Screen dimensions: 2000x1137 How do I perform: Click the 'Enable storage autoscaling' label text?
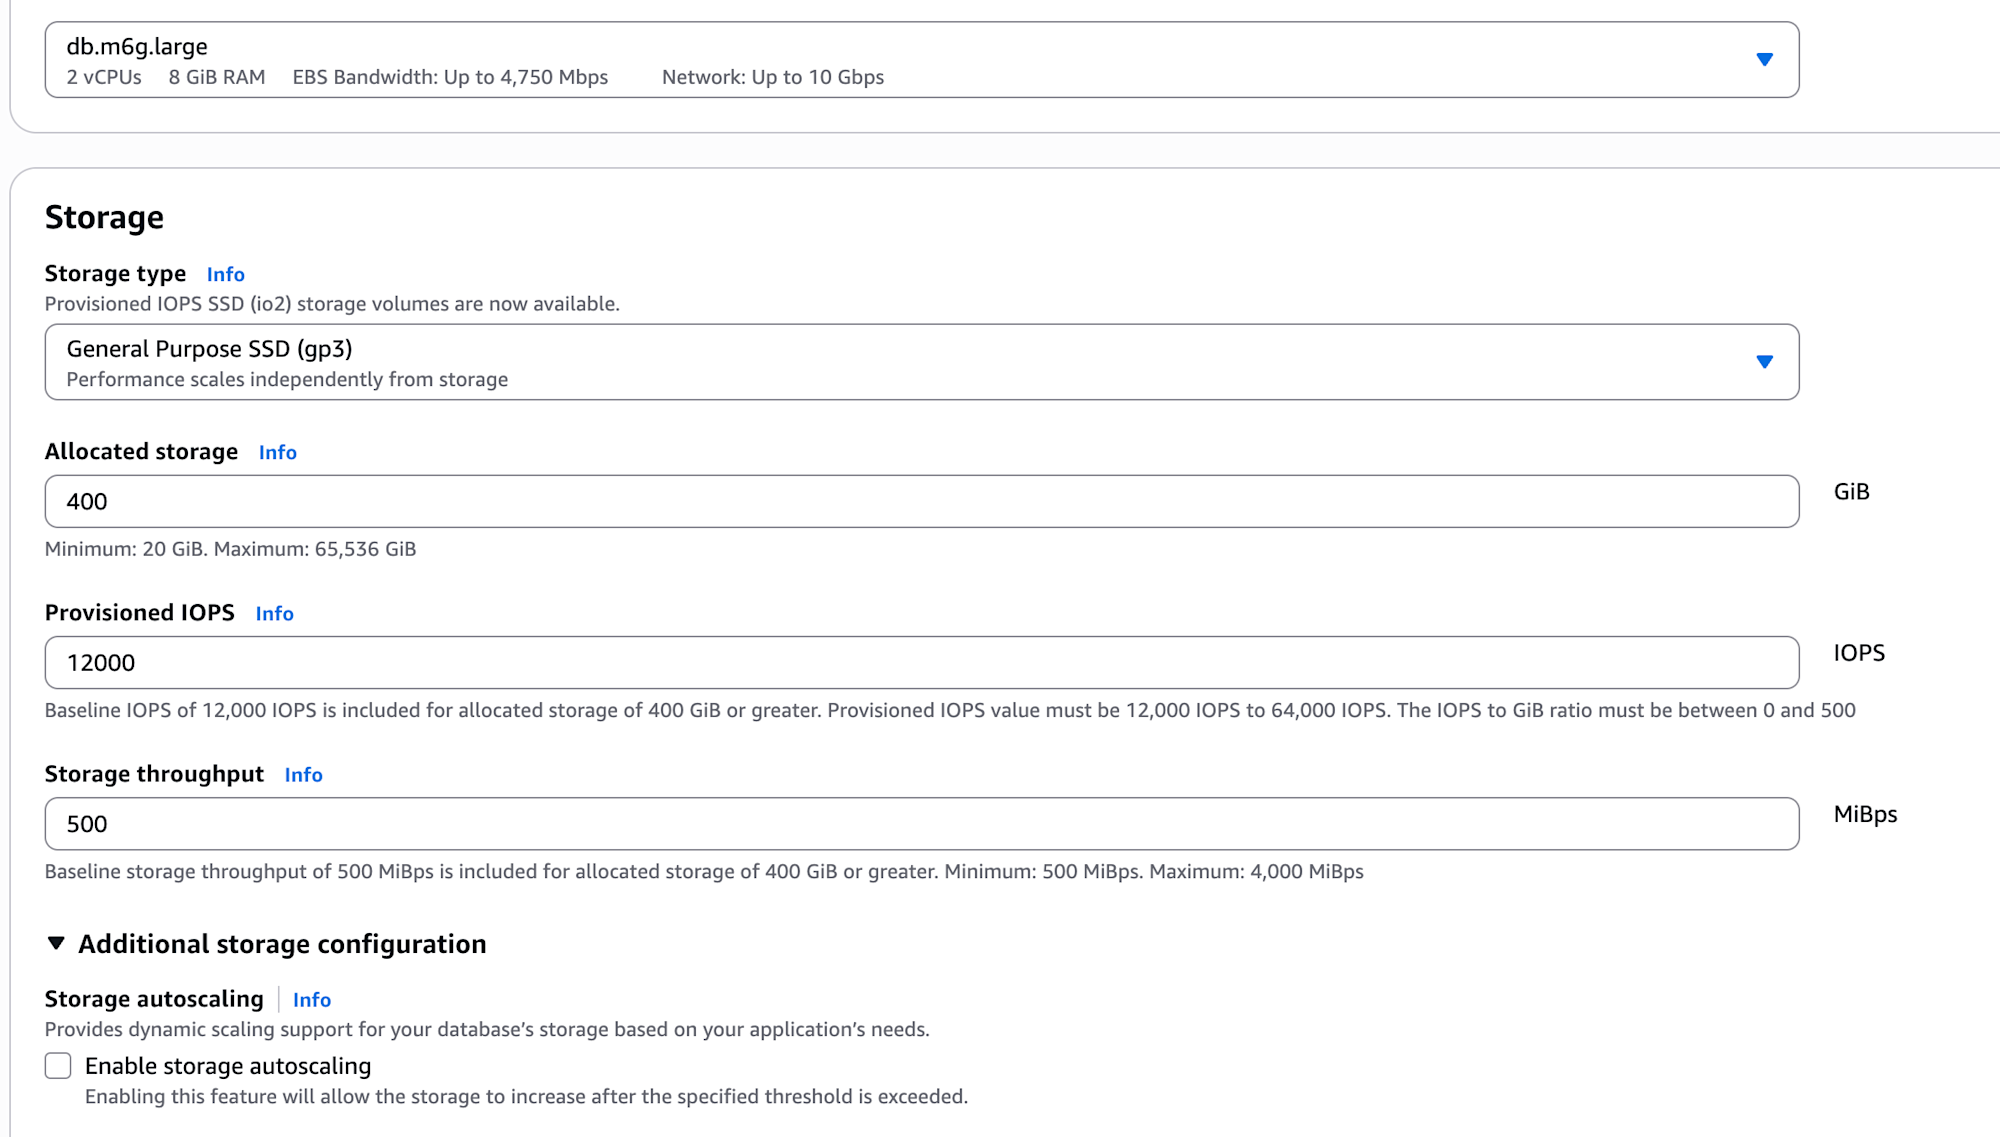[x=228, y=1066]
